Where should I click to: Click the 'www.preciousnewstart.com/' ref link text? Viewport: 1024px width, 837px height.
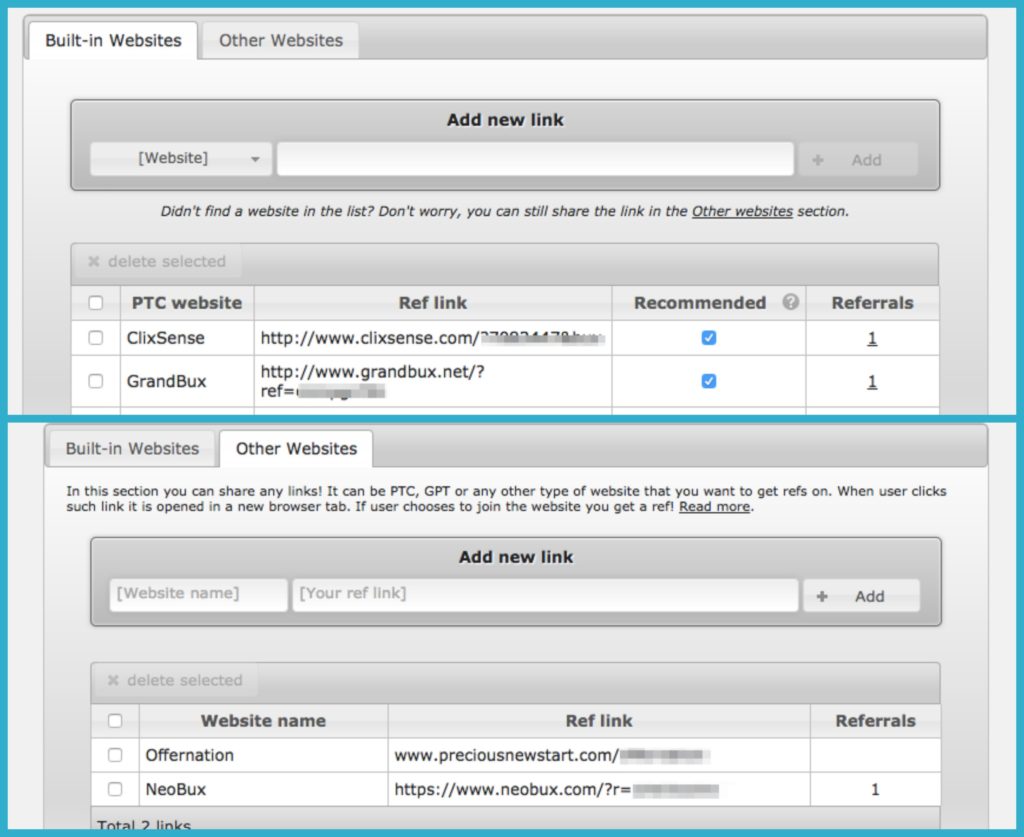506,755
